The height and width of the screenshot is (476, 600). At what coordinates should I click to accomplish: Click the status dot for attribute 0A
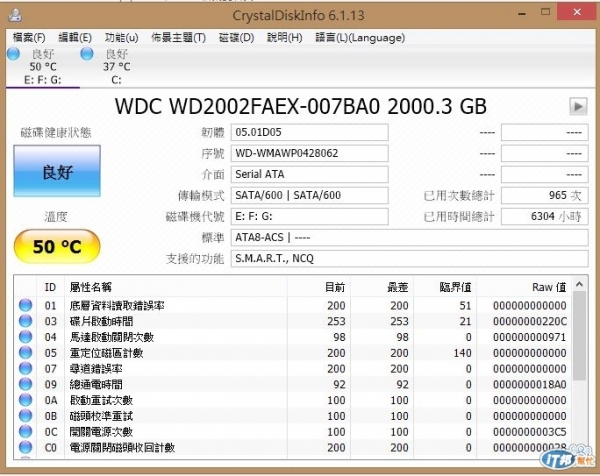pos(26,400)
